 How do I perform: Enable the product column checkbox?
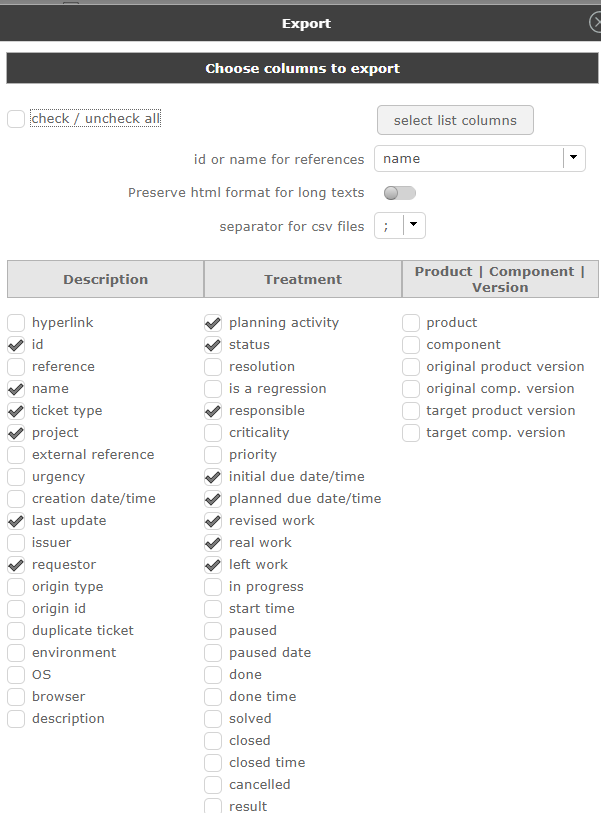[x=411, y=323]
